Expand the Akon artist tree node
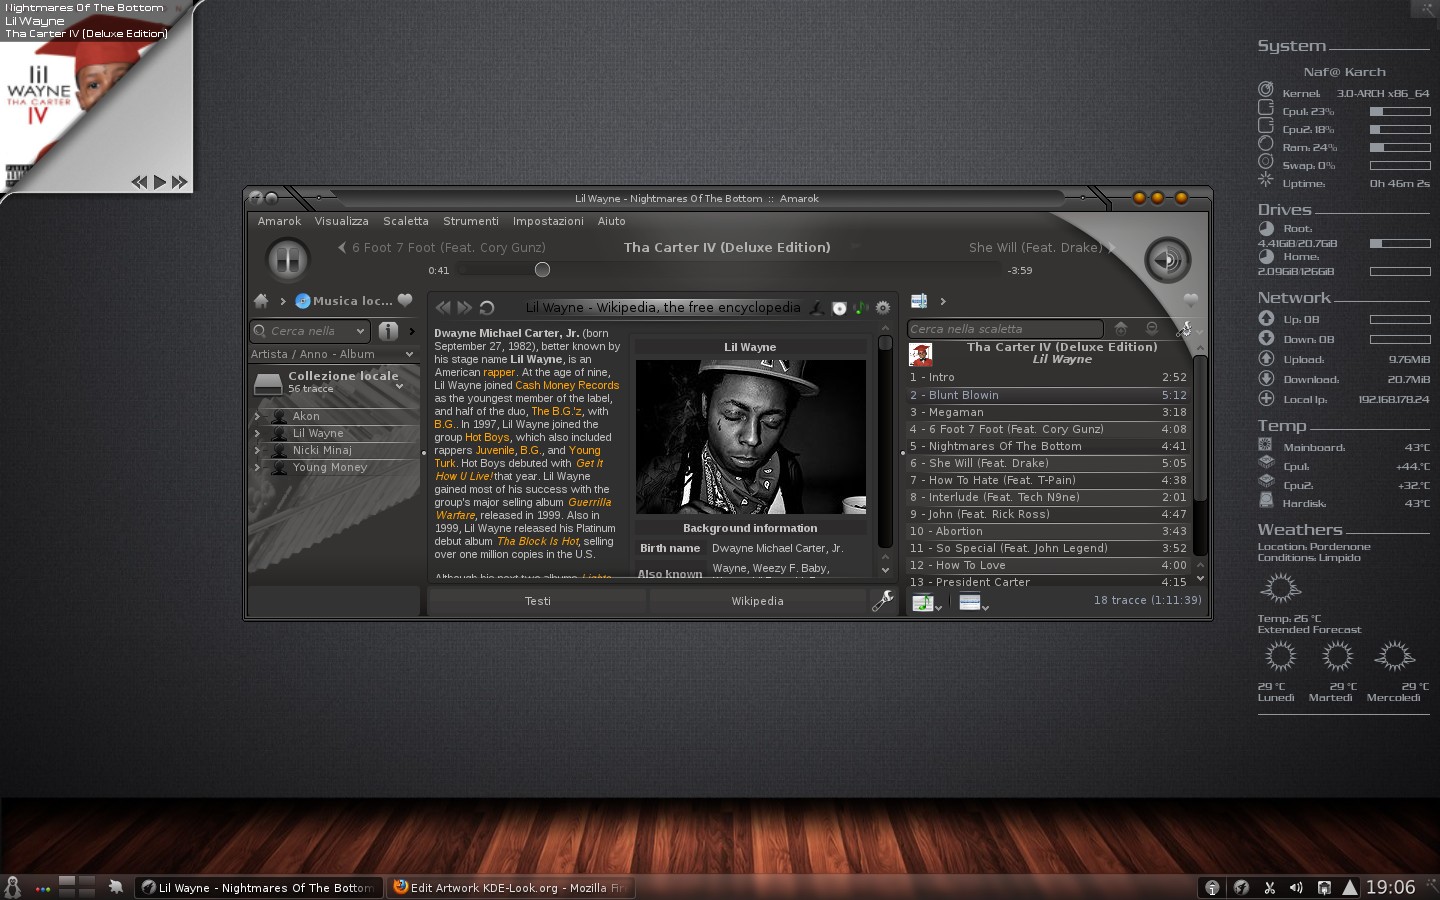This screenshot has height=900, width=1440. (257, 416)
